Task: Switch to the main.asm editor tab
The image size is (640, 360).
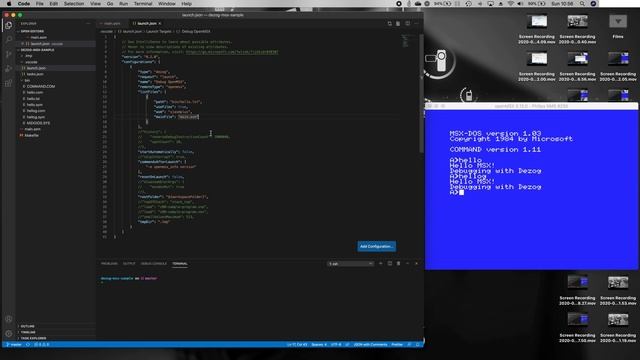Action: [111, 24]
